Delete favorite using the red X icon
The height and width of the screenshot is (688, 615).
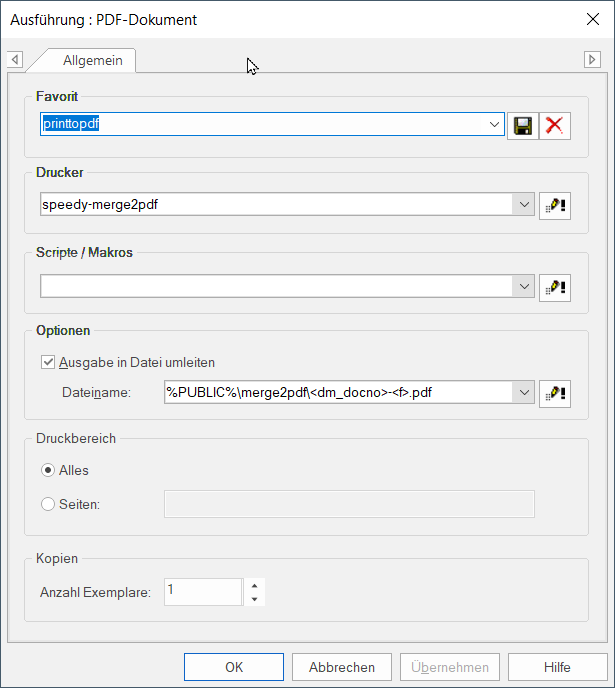coord(554,125)
